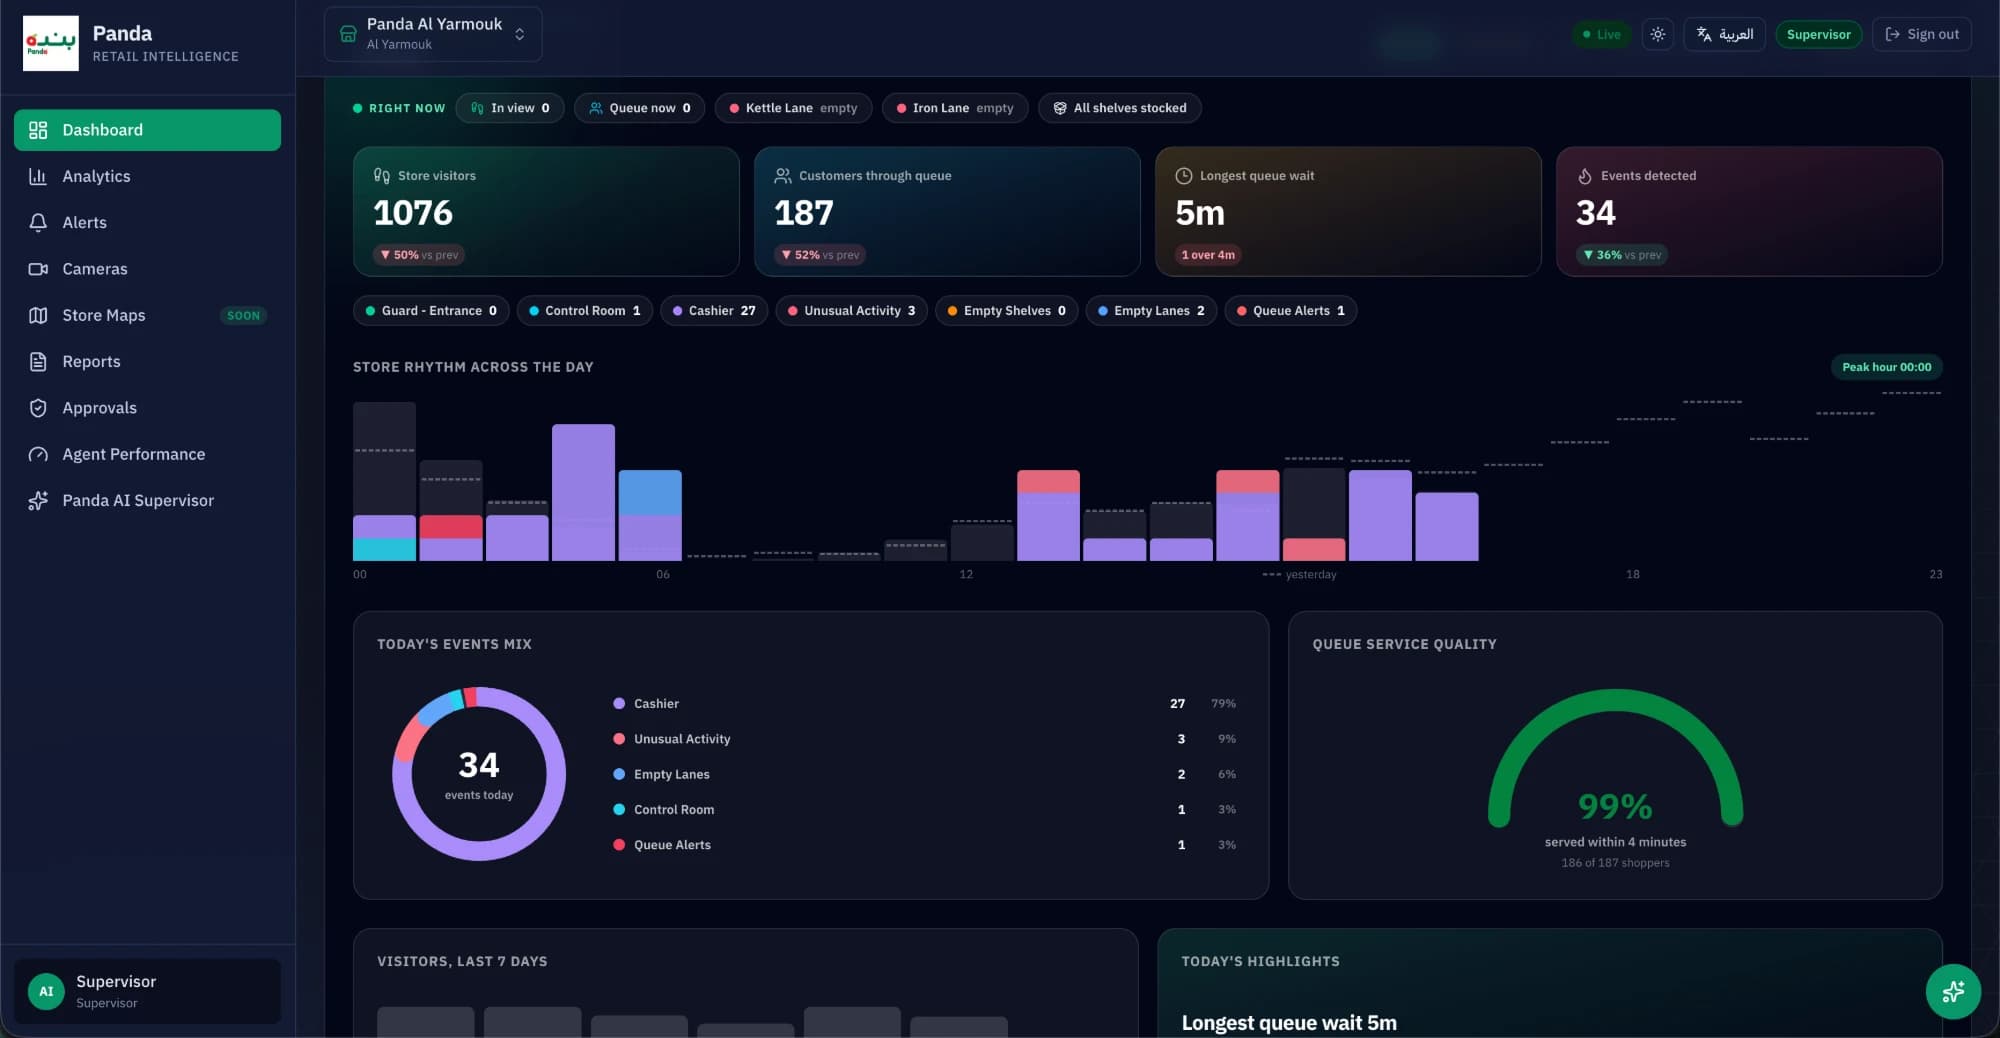The image size is (2000, 1038).
Task: Click the Panda logo in the sidebar
Action: [51, 43]
